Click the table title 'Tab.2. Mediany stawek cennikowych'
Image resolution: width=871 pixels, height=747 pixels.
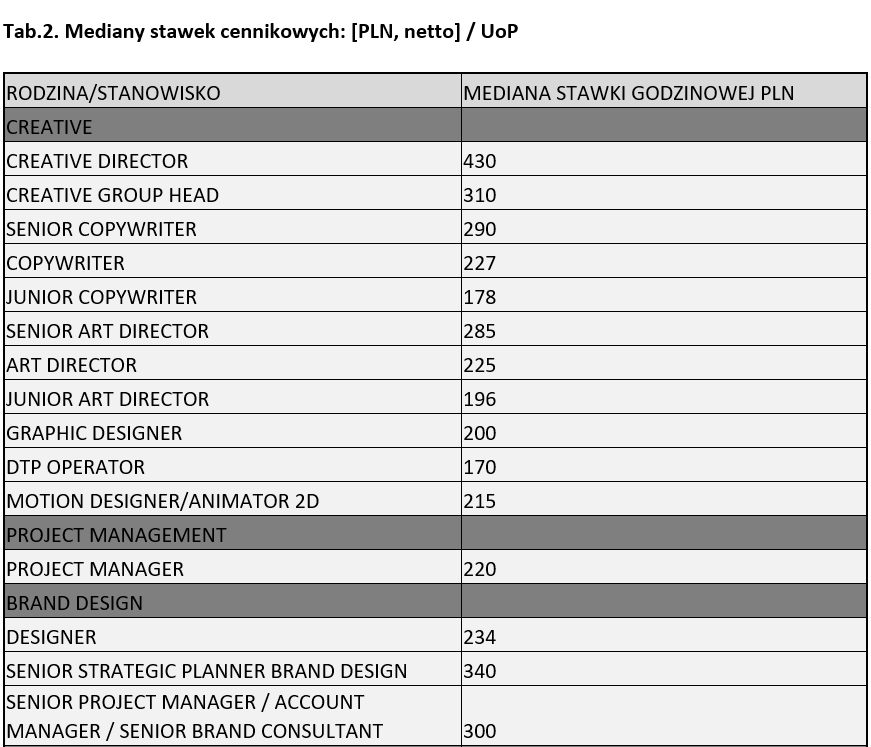(260, 31)
